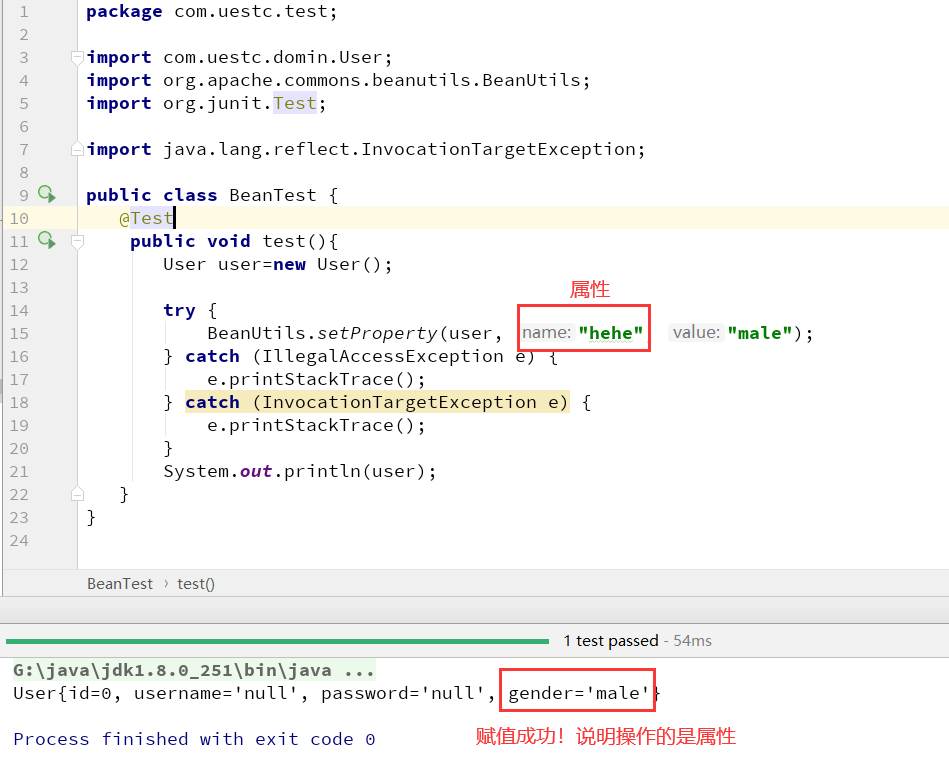The width and height of the screenshot is (949, 764).
Task: Click the jdk1.8.0_251 java command line
Action: [194, 670]
